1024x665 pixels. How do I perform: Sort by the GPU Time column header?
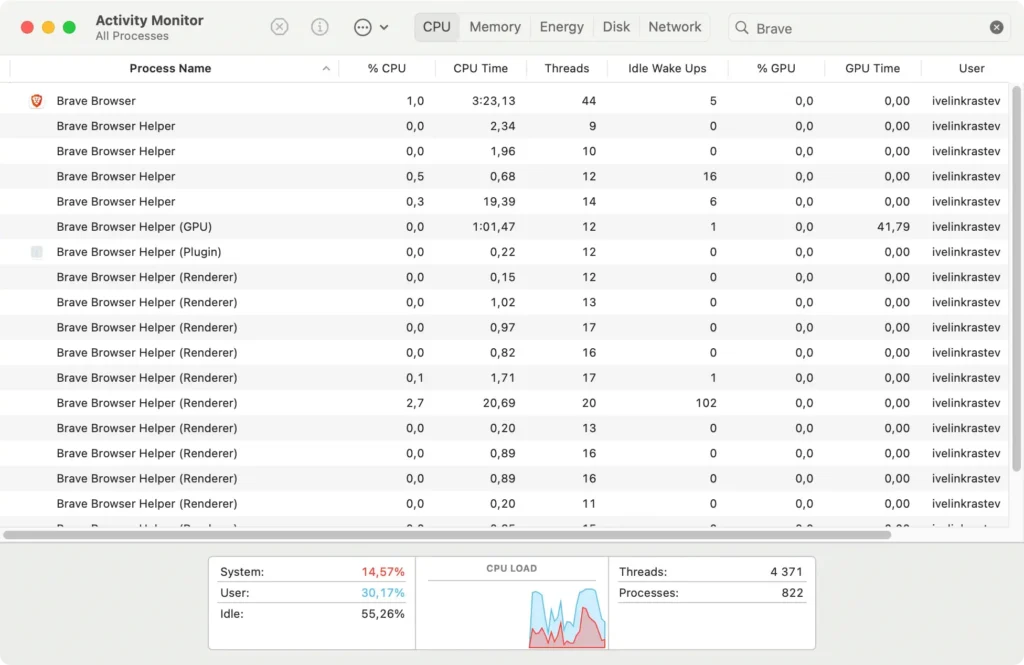pos(872,69)
